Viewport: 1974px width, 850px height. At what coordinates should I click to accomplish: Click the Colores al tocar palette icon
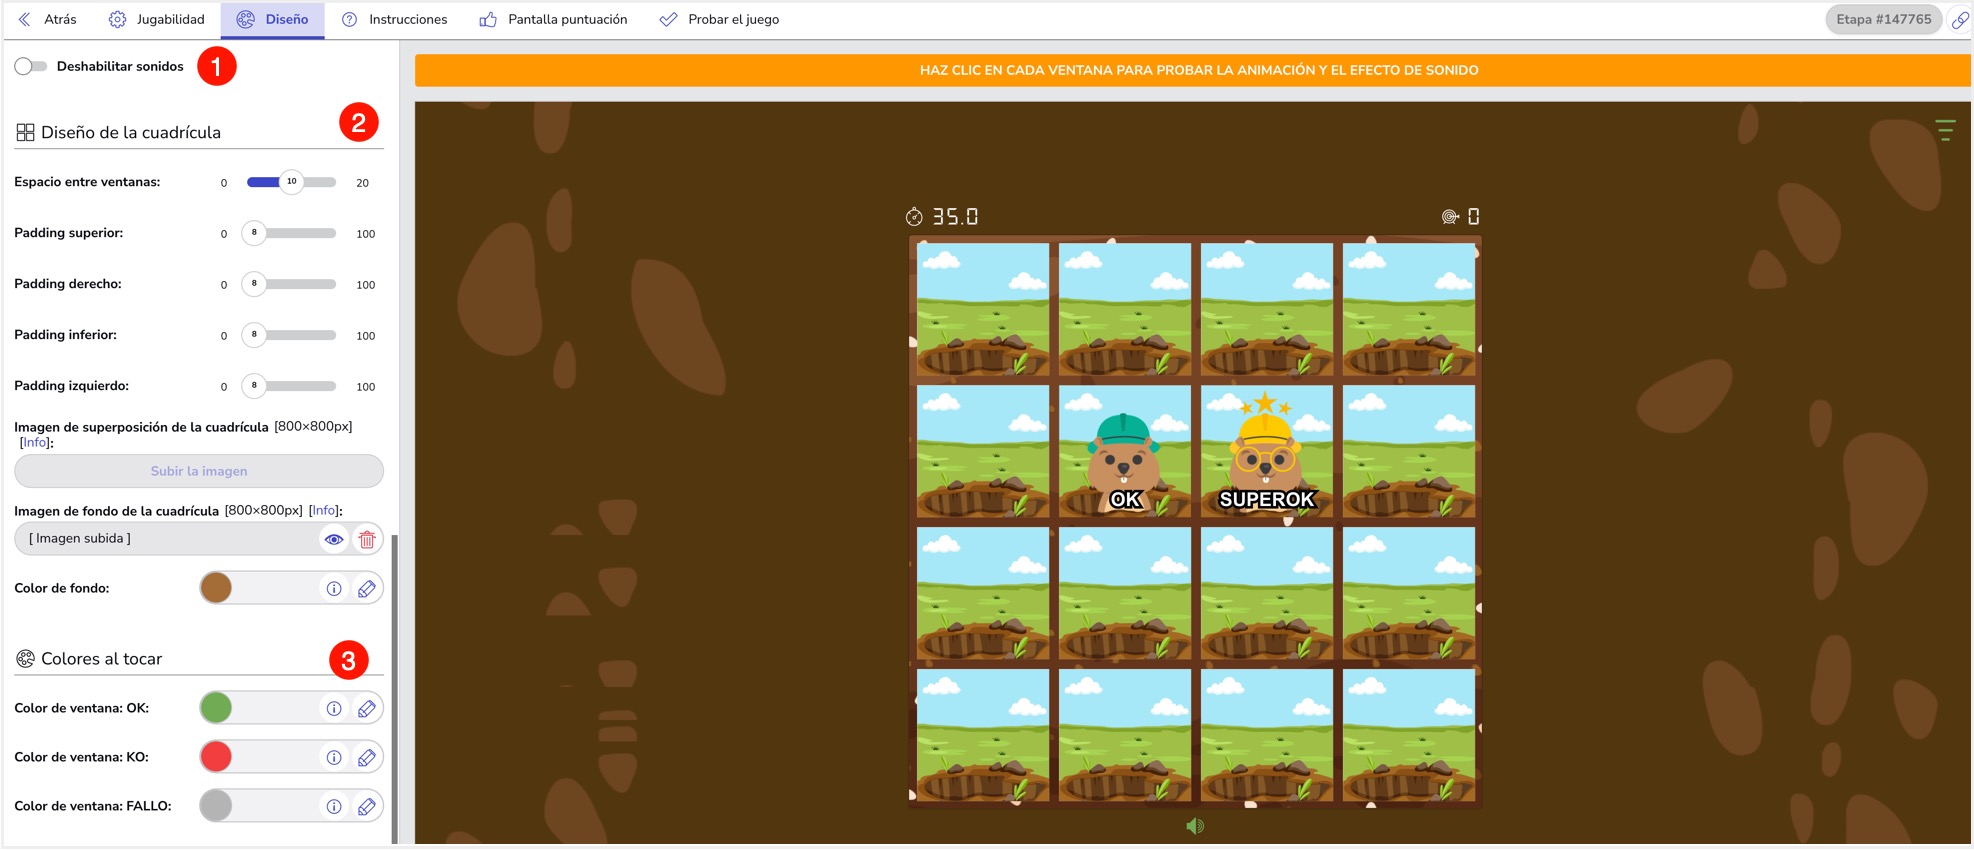(x=25, y=659)
